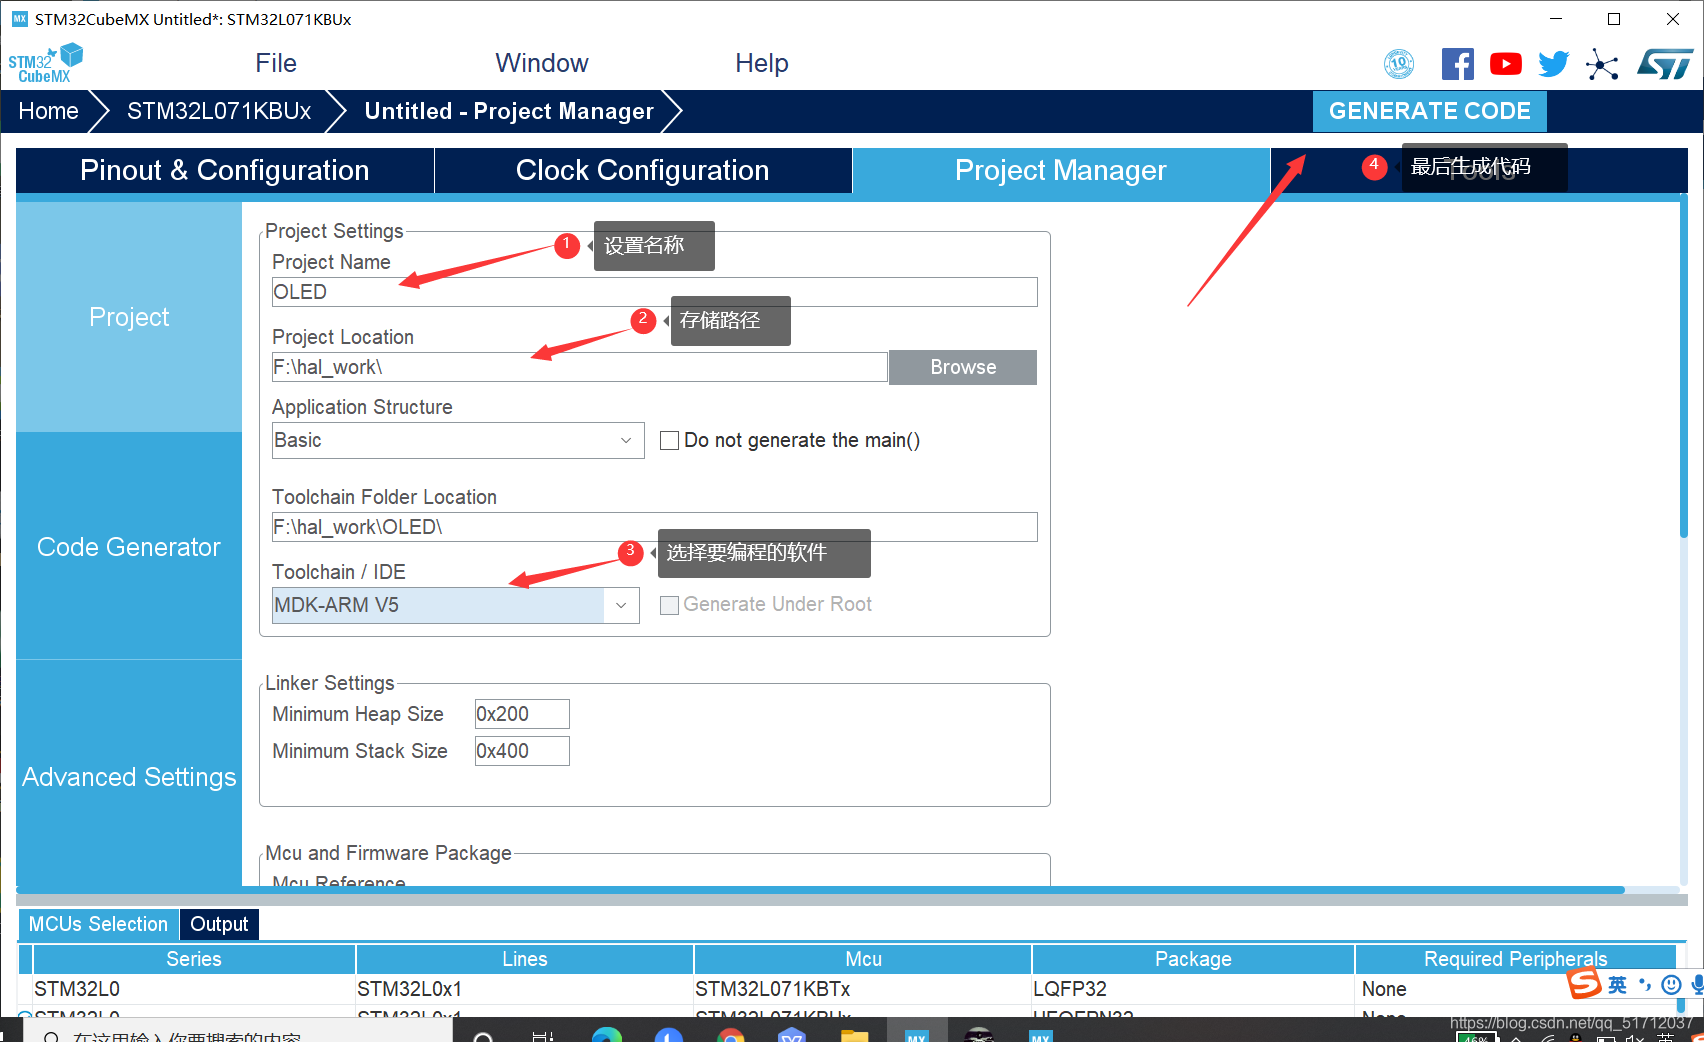Switch to MCUs Selection tab
The width and height of the screenshot is (1704, 1042).
click(98, 924)
